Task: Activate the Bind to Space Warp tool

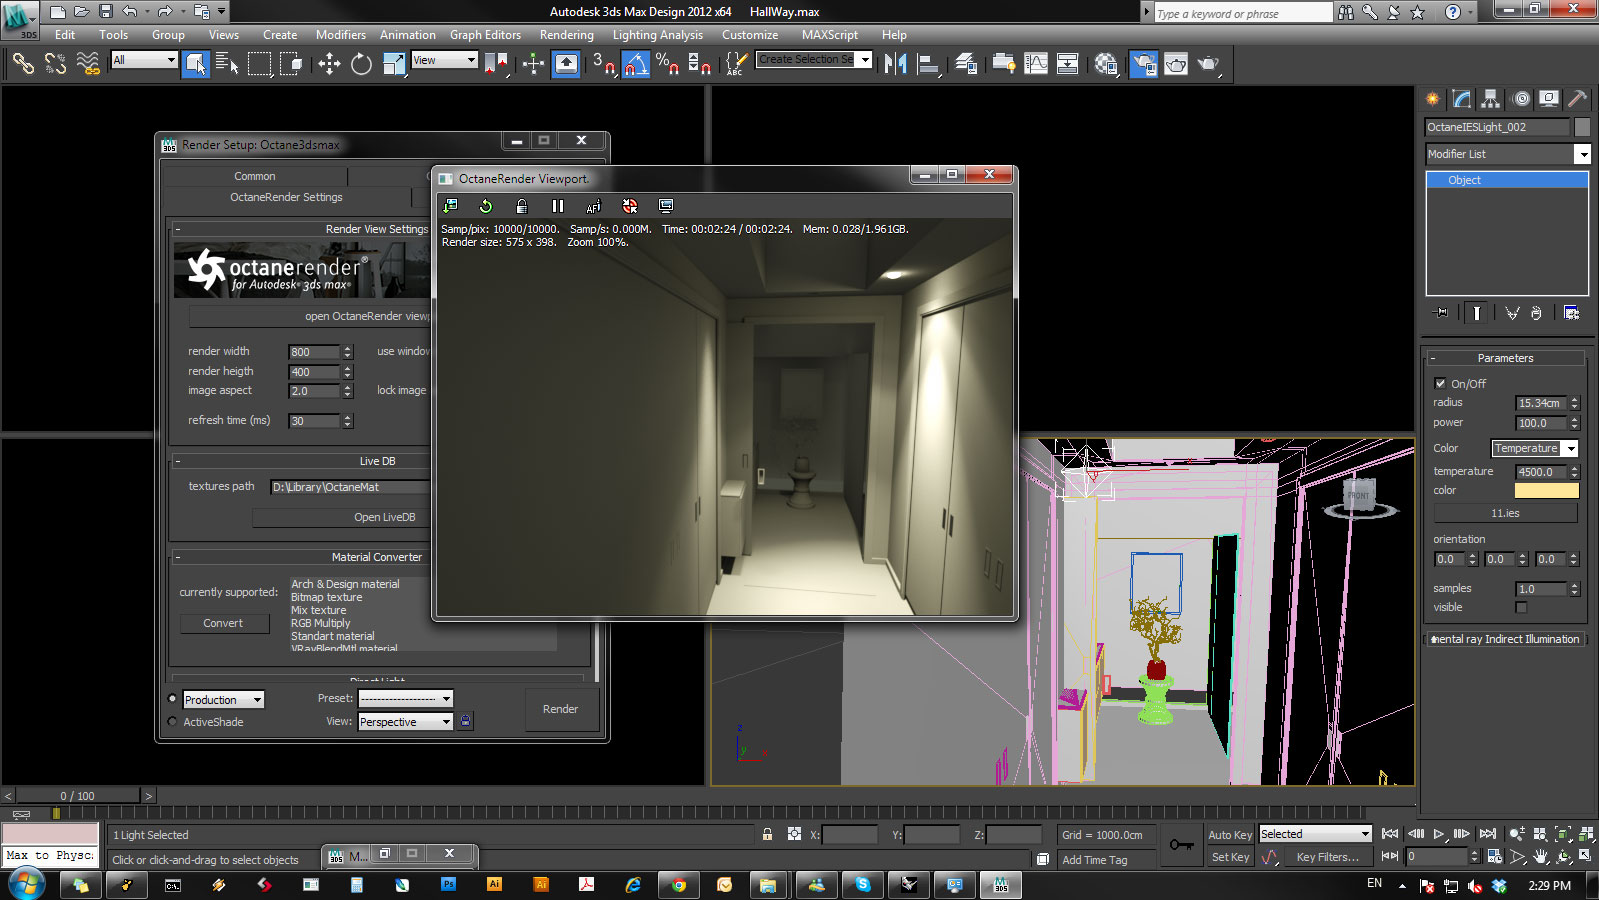Action: coord(89,64)
